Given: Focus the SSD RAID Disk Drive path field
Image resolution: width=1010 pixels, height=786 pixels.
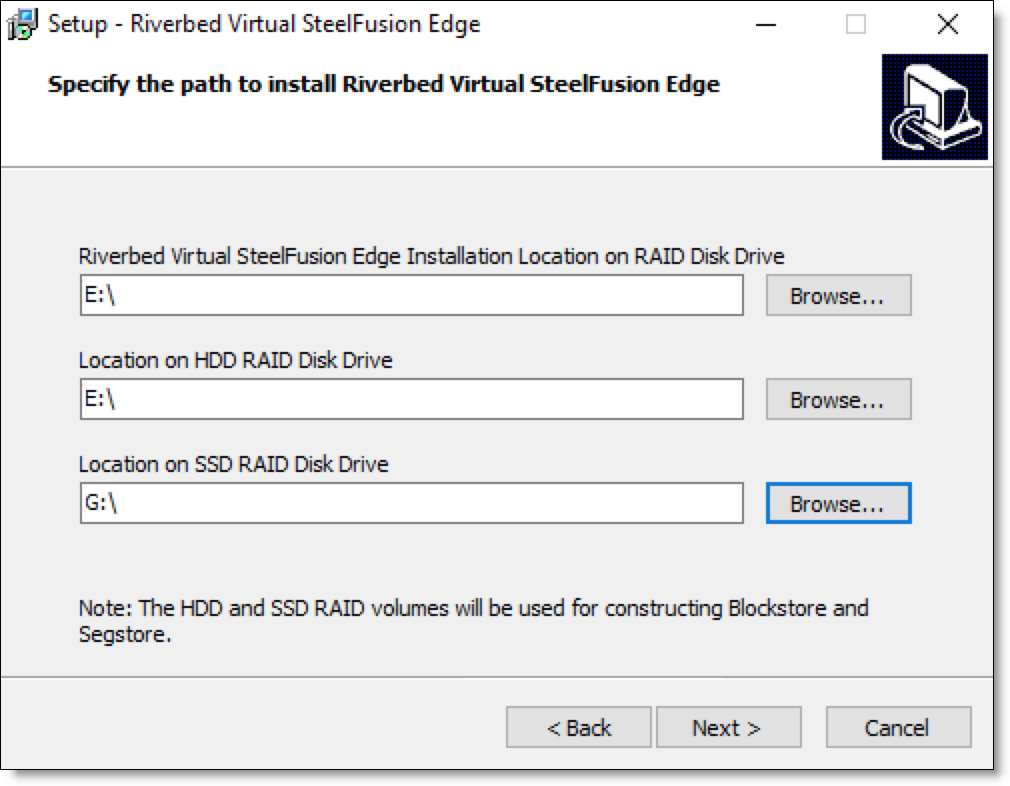Looking at the screenshot, I should [x=412, y=503].
